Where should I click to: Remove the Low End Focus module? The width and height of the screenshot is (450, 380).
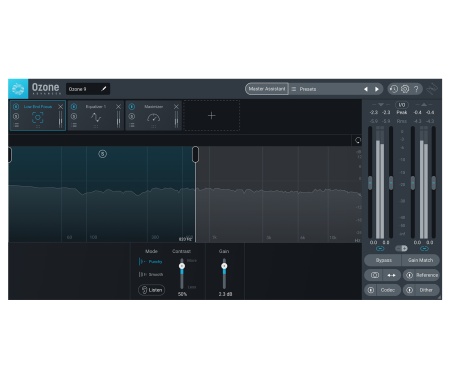coord(60,107)
